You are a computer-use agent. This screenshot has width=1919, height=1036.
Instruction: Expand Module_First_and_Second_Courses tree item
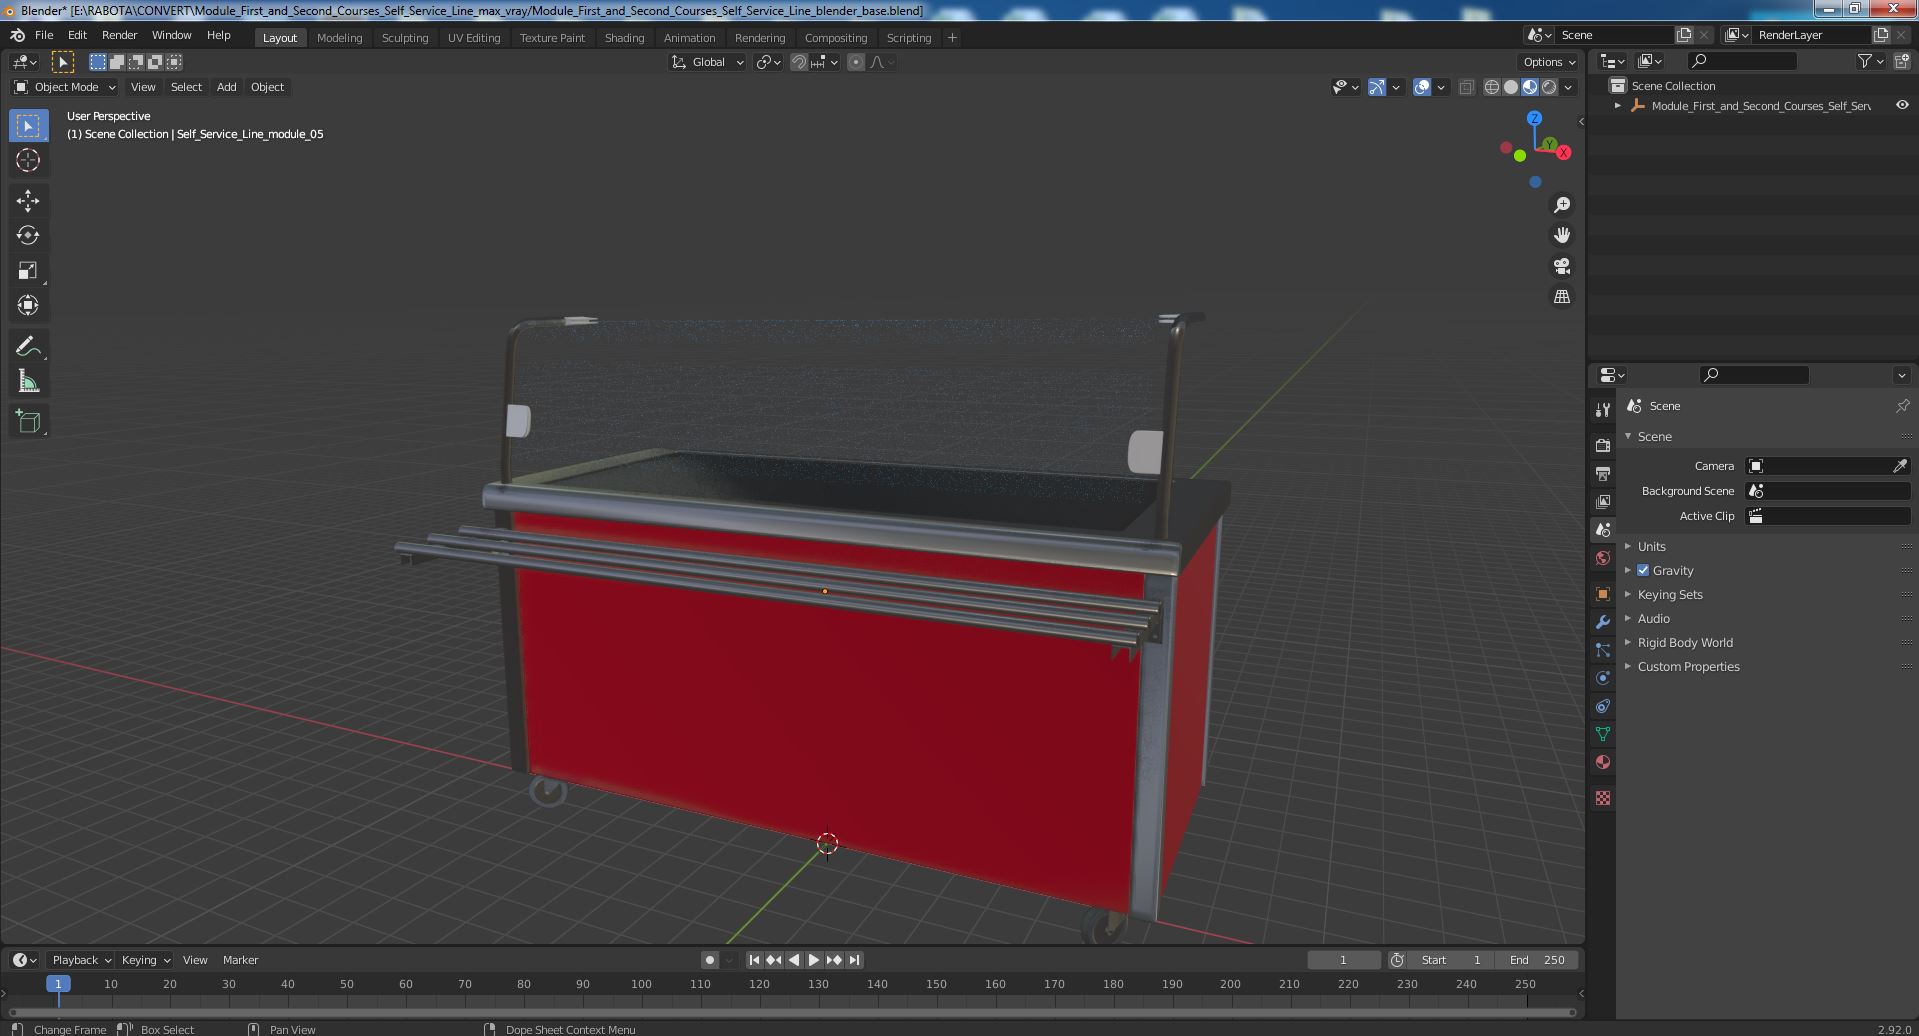point(1618,105)
